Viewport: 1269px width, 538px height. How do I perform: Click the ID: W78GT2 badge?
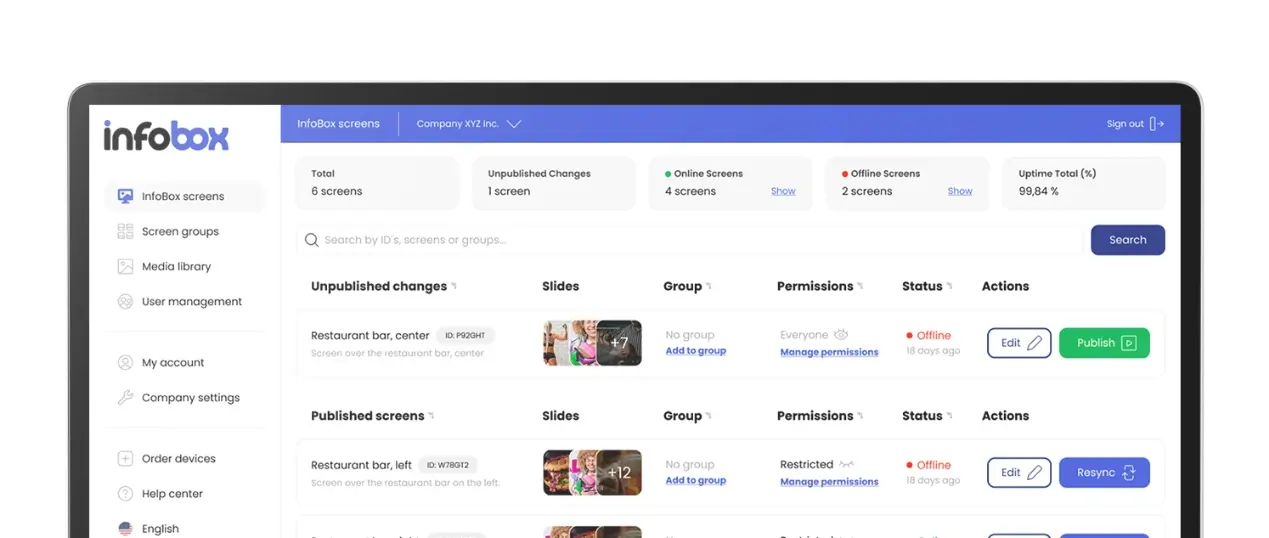coord(448,465)
